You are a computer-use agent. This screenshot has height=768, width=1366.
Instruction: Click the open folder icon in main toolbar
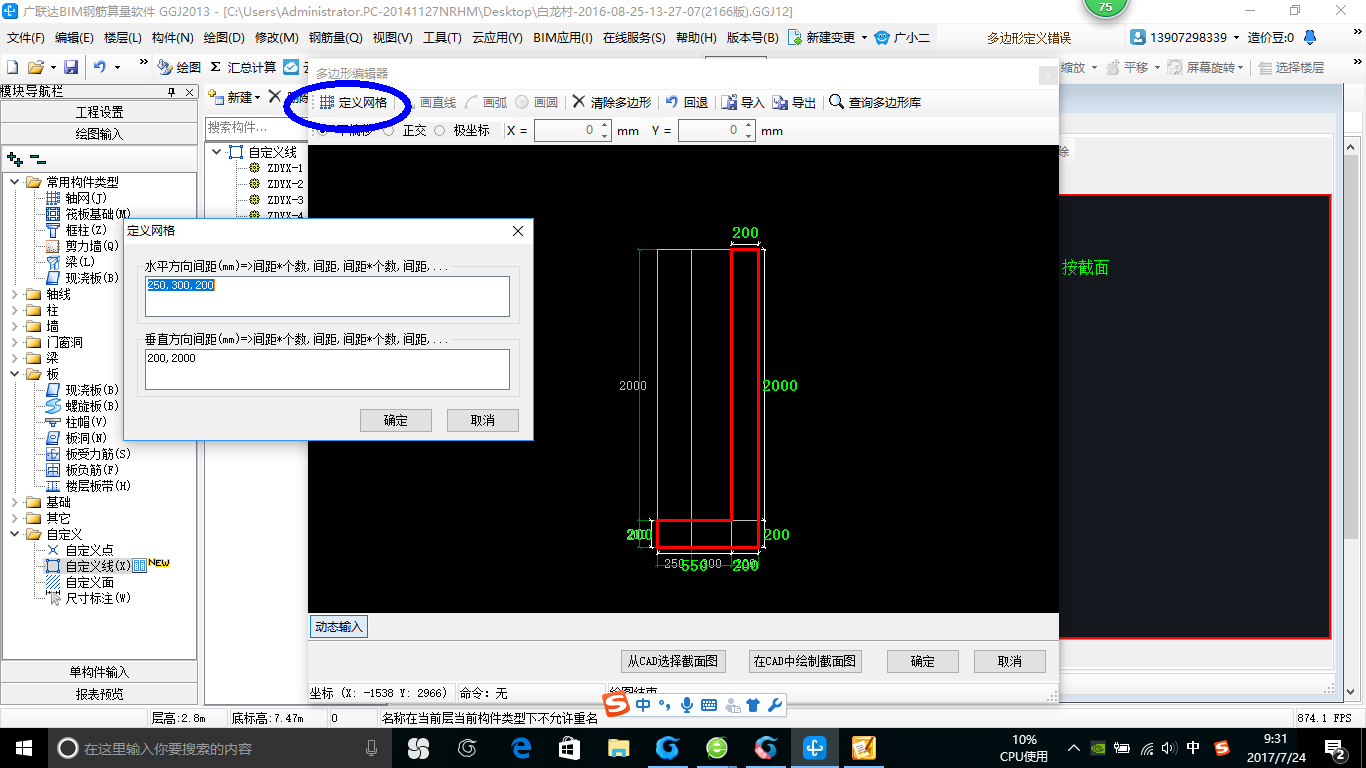[x=36, y=67]
